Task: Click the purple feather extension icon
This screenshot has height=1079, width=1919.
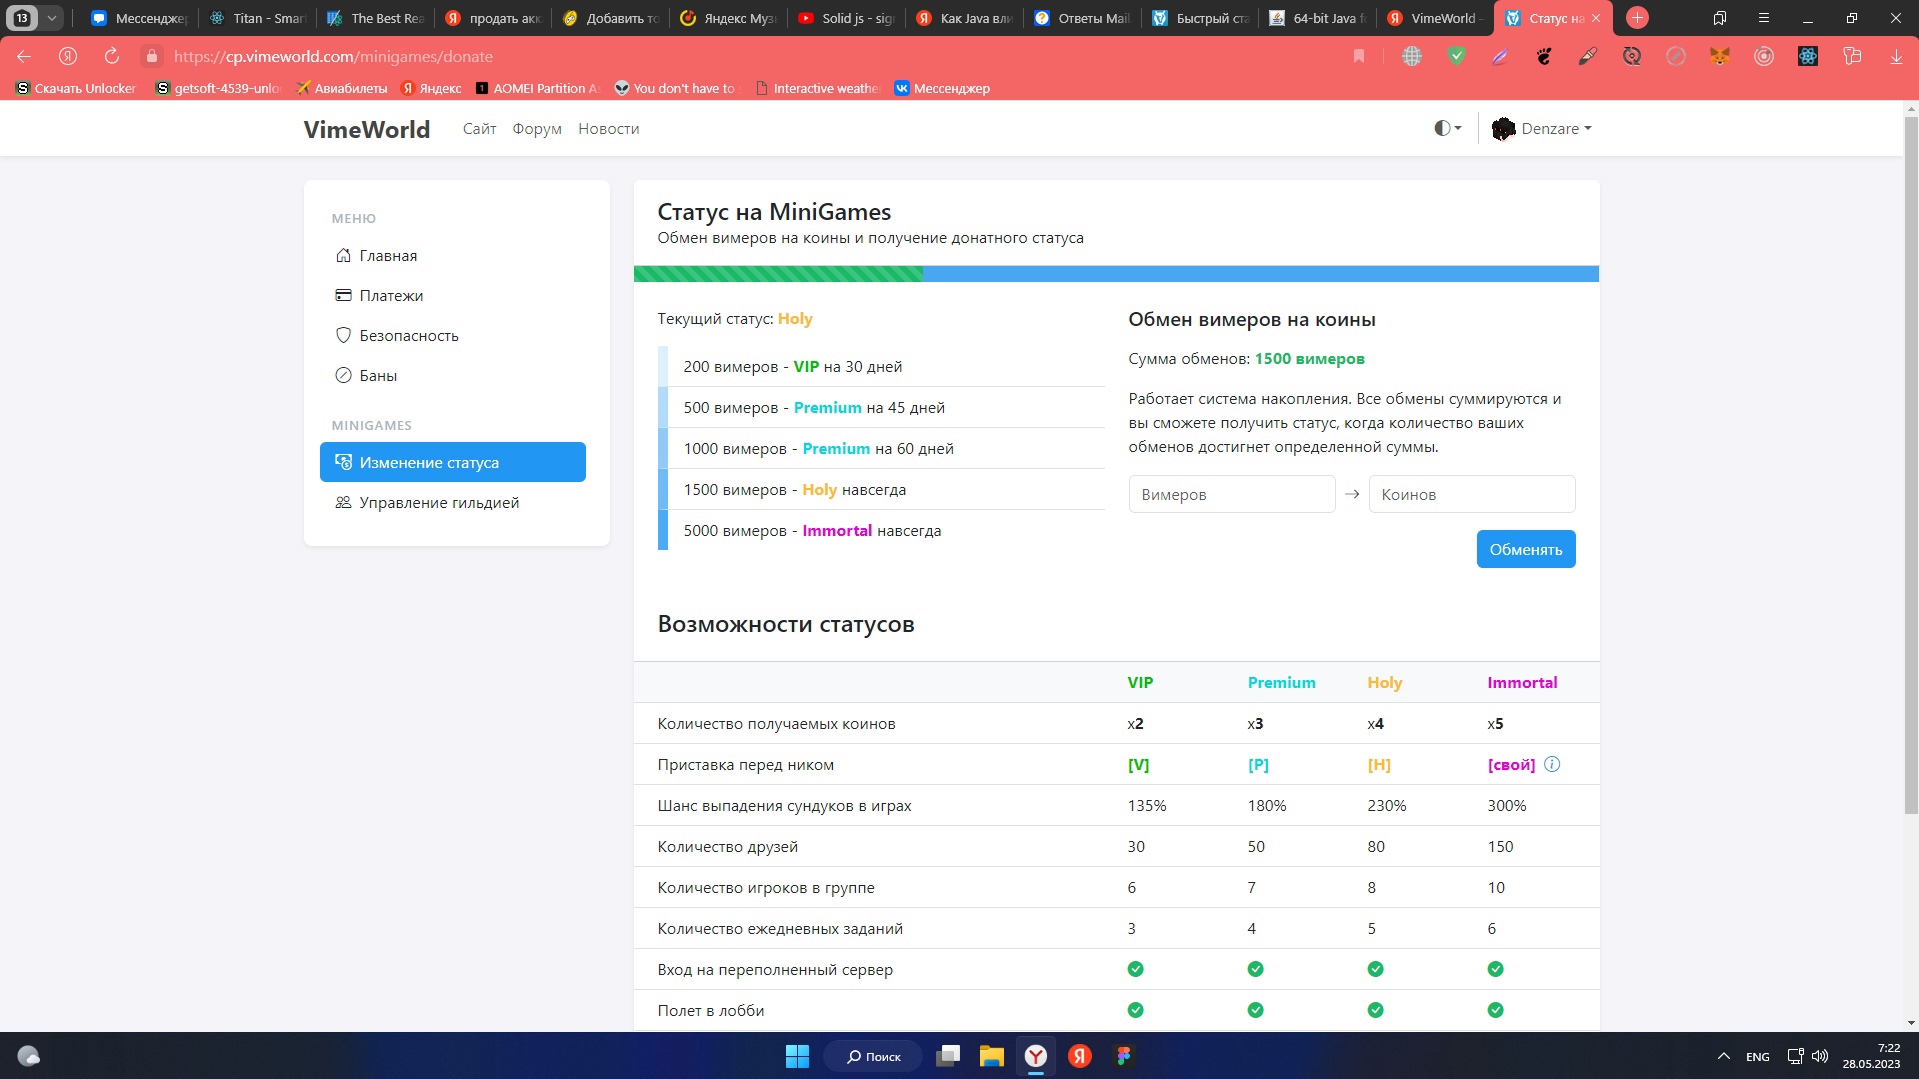Action: point(1500,57)
